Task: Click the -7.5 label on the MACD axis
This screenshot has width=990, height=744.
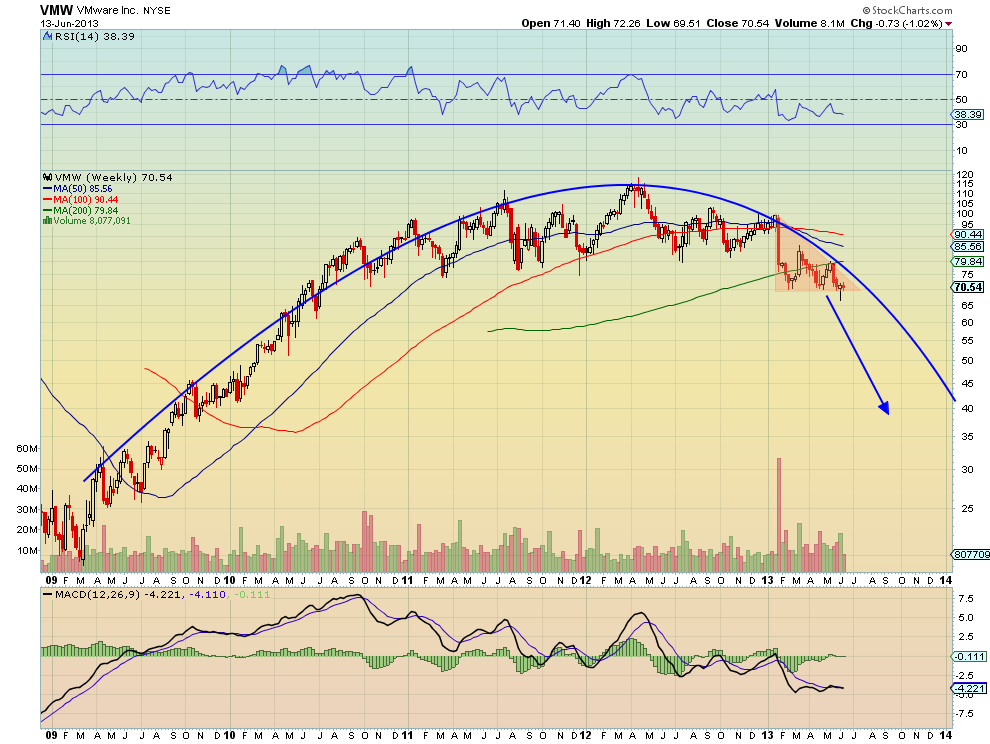Action: click(964, 714)
